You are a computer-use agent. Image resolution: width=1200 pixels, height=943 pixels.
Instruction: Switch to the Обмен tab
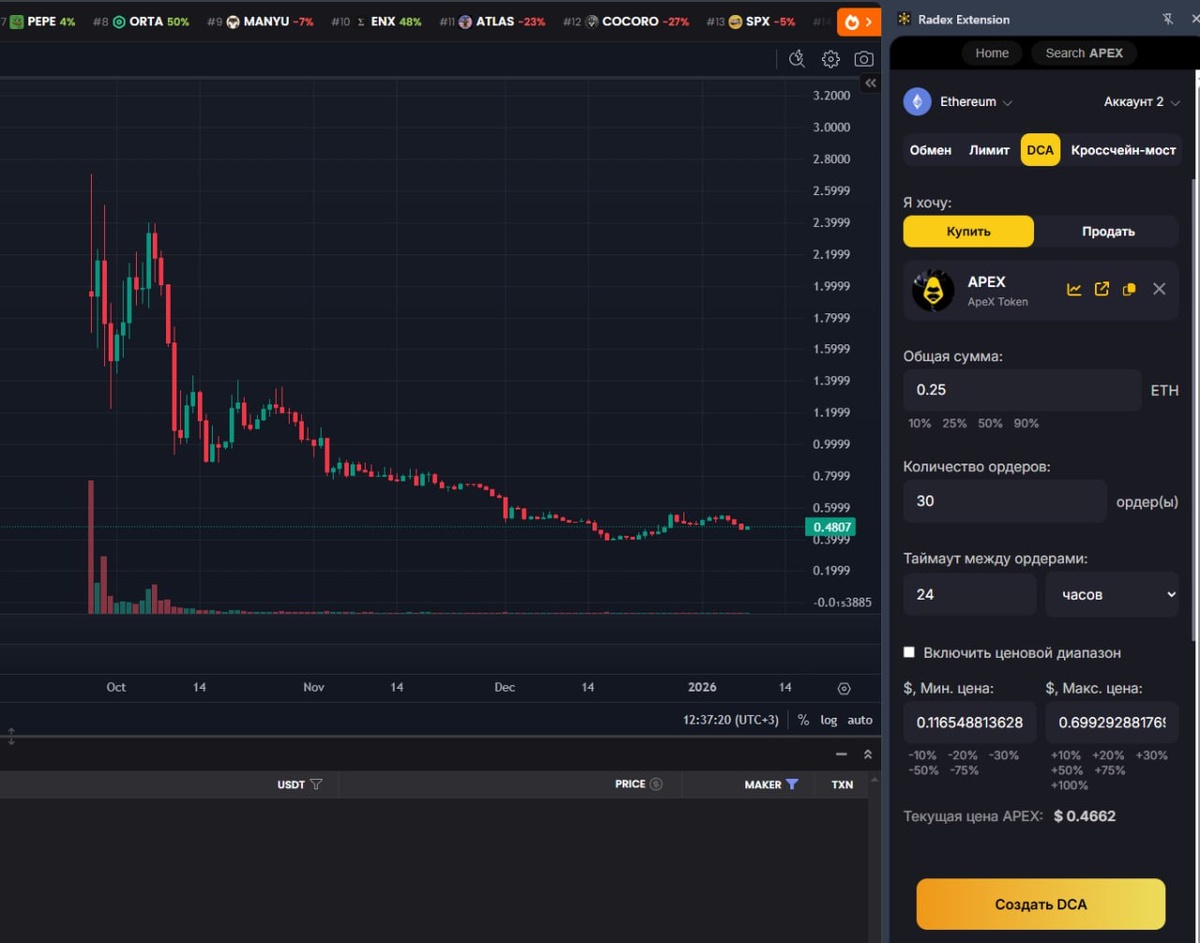[930, 150]
